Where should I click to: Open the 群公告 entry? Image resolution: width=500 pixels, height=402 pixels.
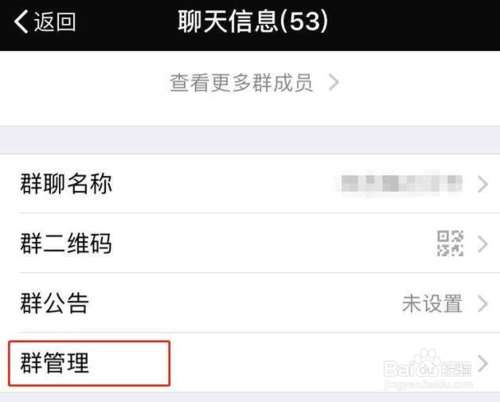[x=250, y=303]
